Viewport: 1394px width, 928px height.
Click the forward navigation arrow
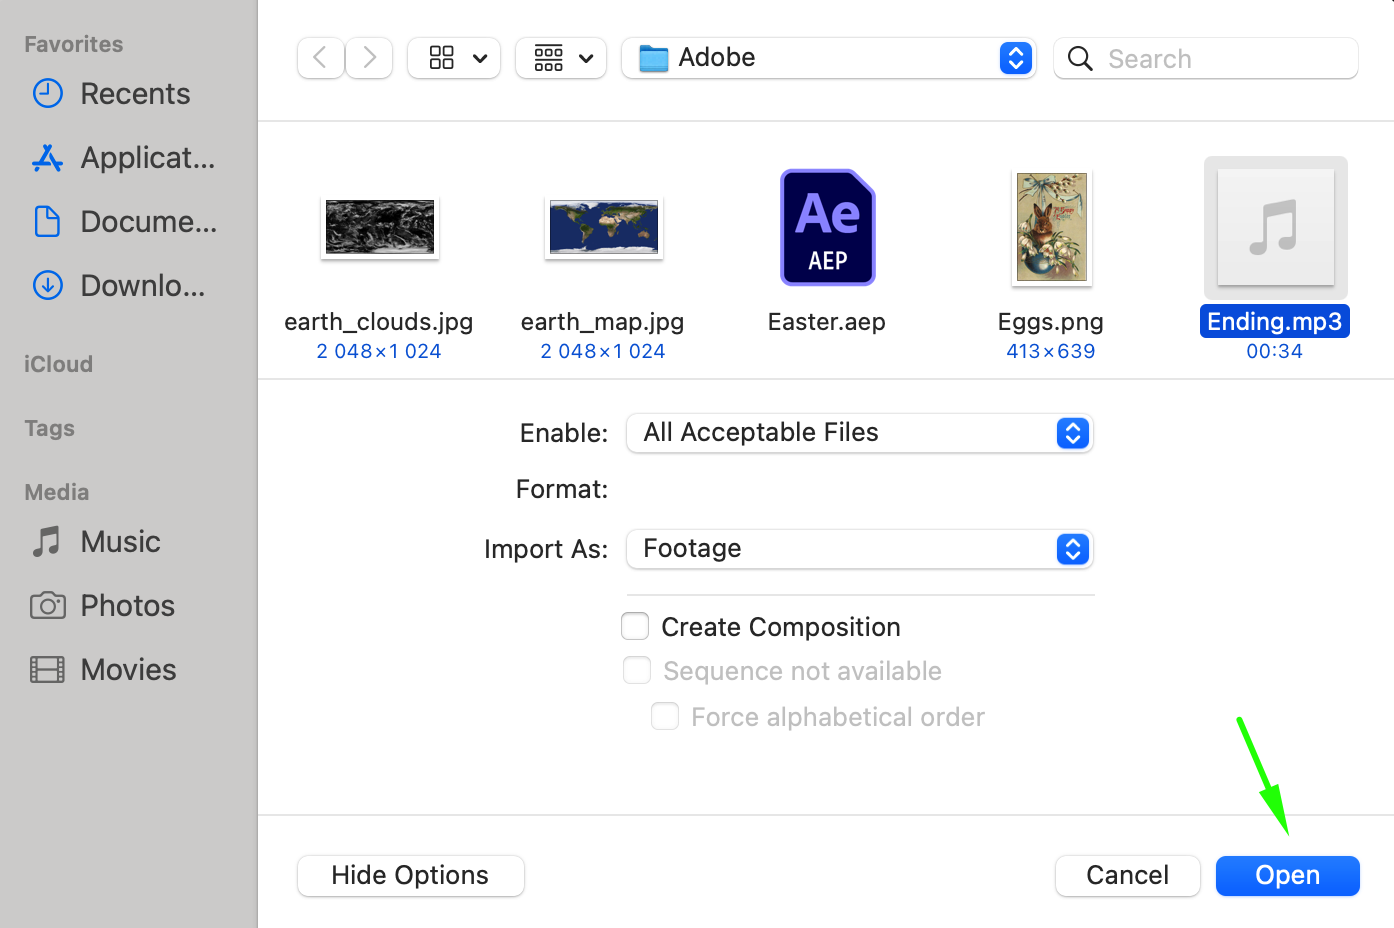369,58
